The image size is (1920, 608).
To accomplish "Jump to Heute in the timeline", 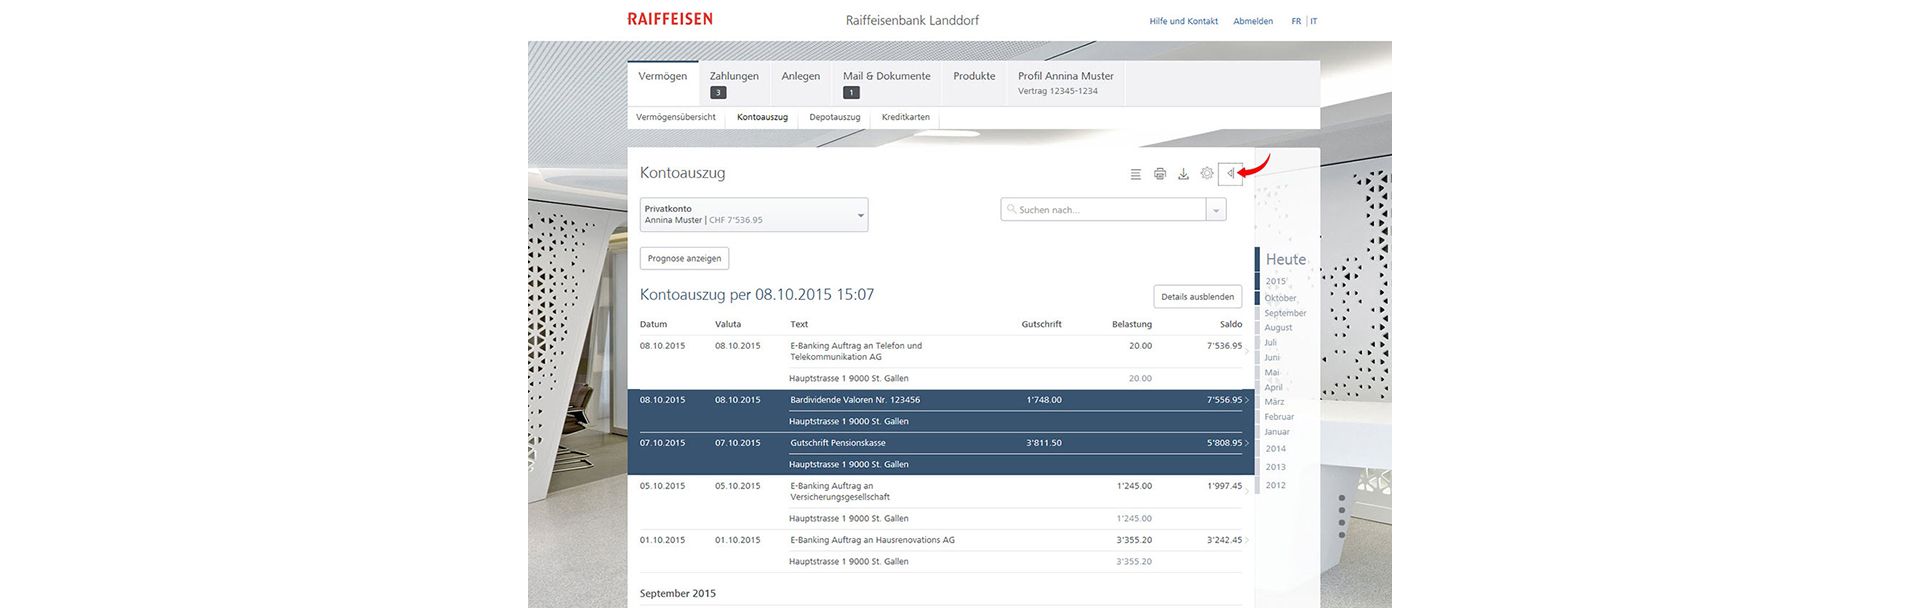I will 1286,259.
